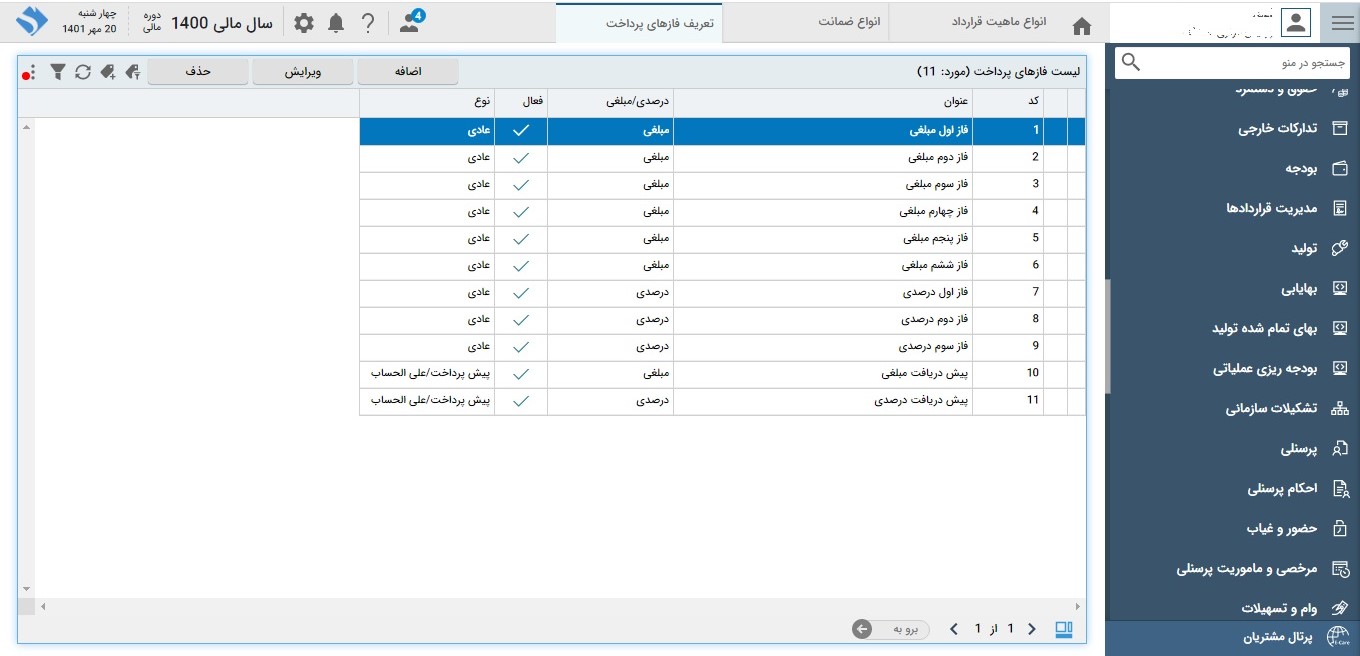The height and width of the screenshot is (656, 1360).
Task: Toggle the hamburger menu icon
Action: coord(1340,23)
